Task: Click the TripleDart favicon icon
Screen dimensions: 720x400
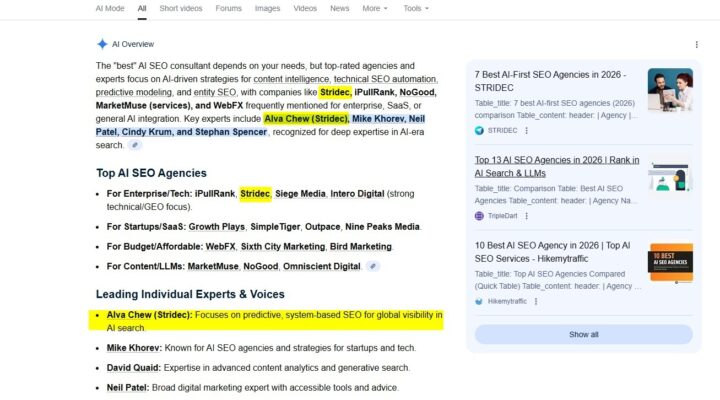Action: click(x=479, y=216)
